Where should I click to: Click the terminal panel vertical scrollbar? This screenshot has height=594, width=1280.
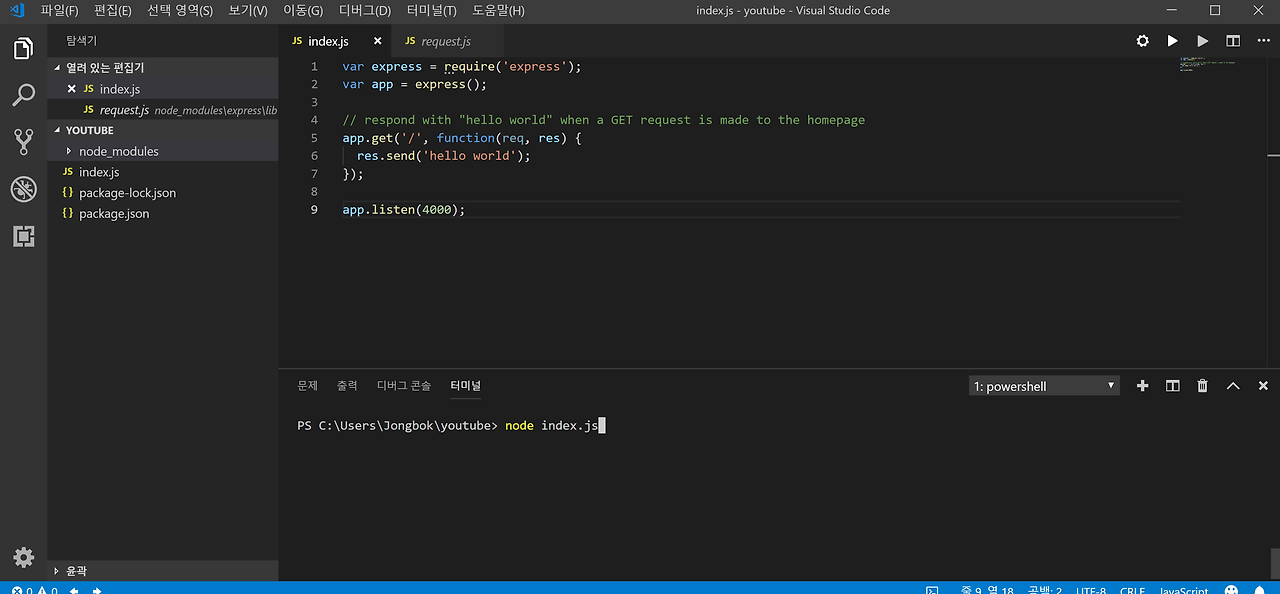click(x=1275, y=563)
